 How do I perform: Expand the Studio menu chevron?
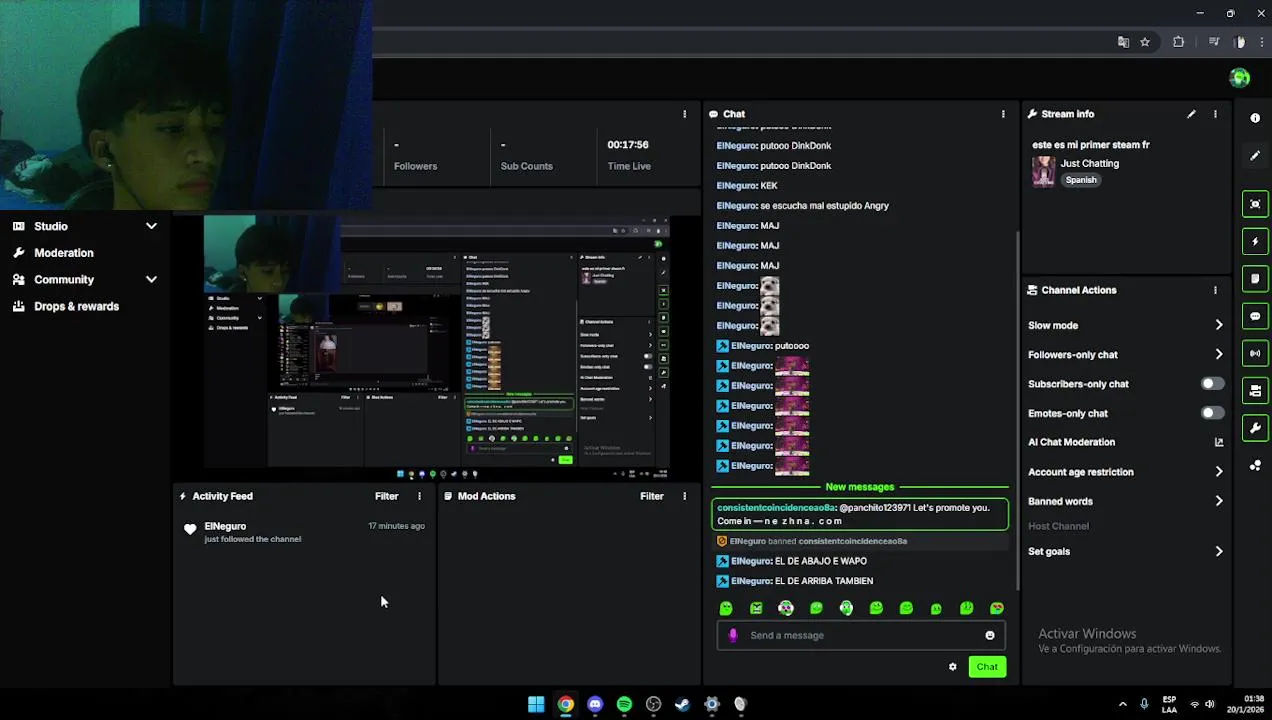click(151, 226)
